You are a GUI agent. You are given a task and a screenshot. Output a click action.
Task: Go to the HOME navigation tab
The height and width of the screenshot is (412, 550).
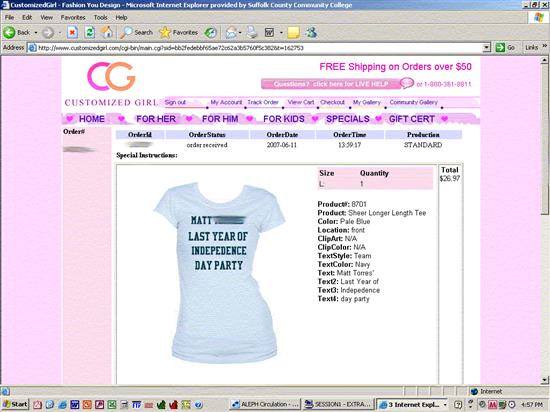pos(92,119)
